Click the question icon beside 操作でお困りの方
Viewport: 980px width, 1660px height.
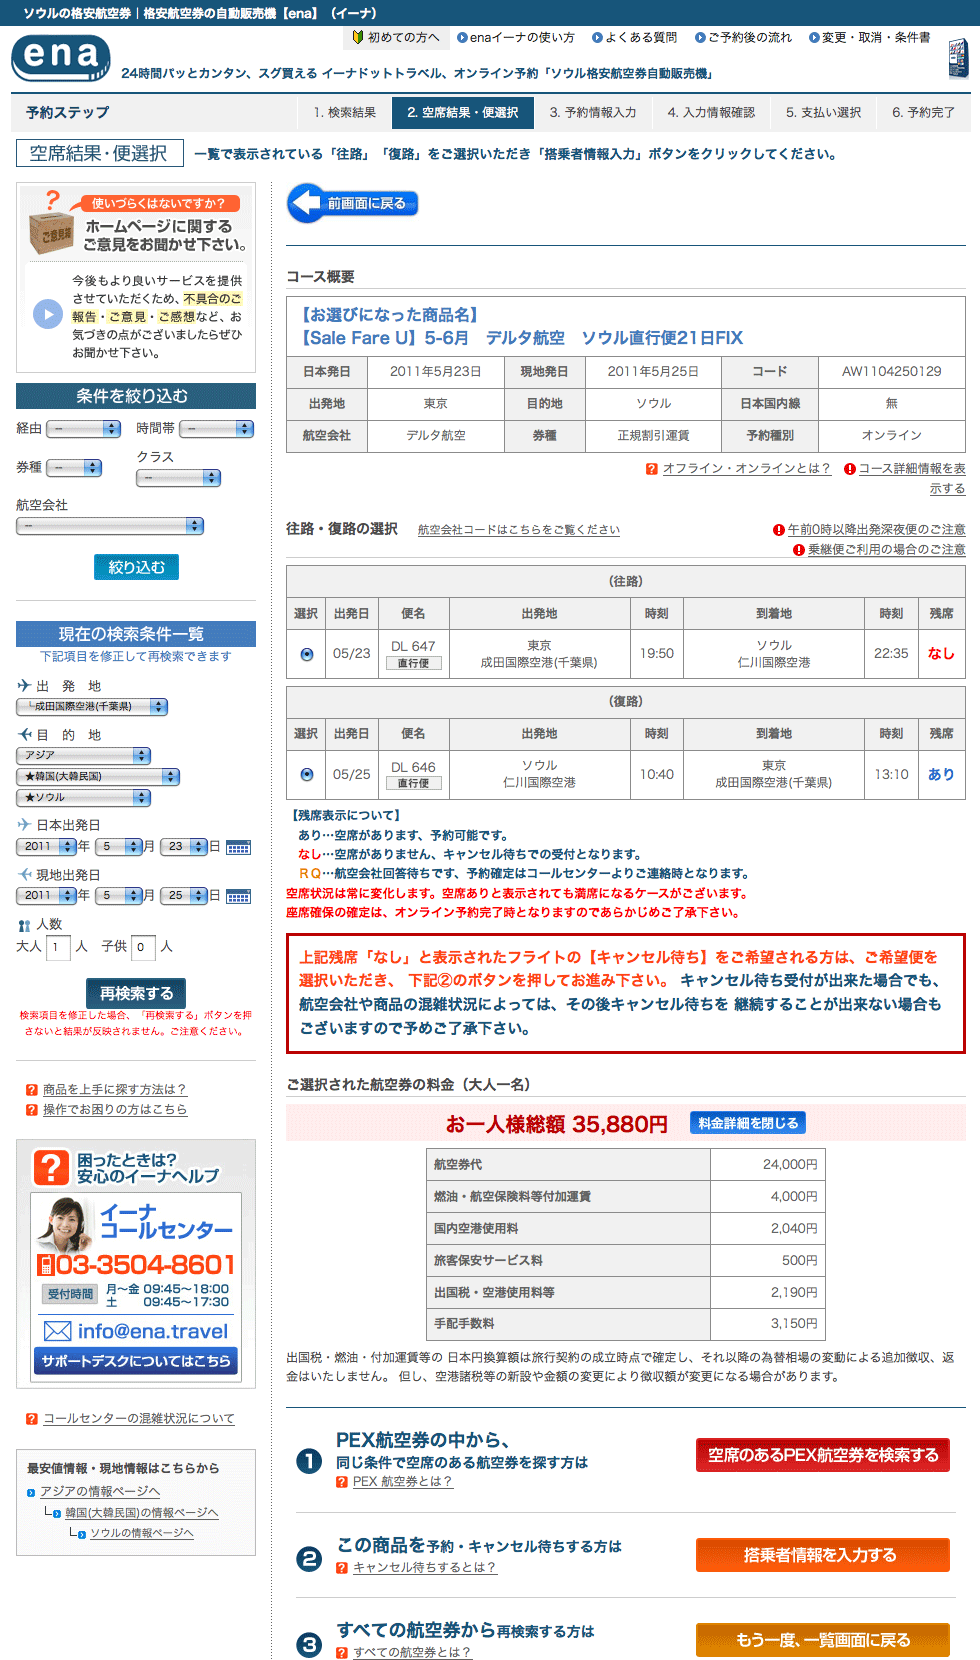[x=32, y=1110]
